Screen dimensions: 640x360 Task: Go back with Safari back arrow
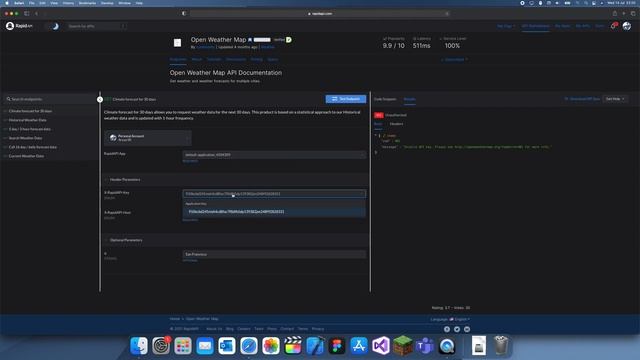(x=36, y=13)
